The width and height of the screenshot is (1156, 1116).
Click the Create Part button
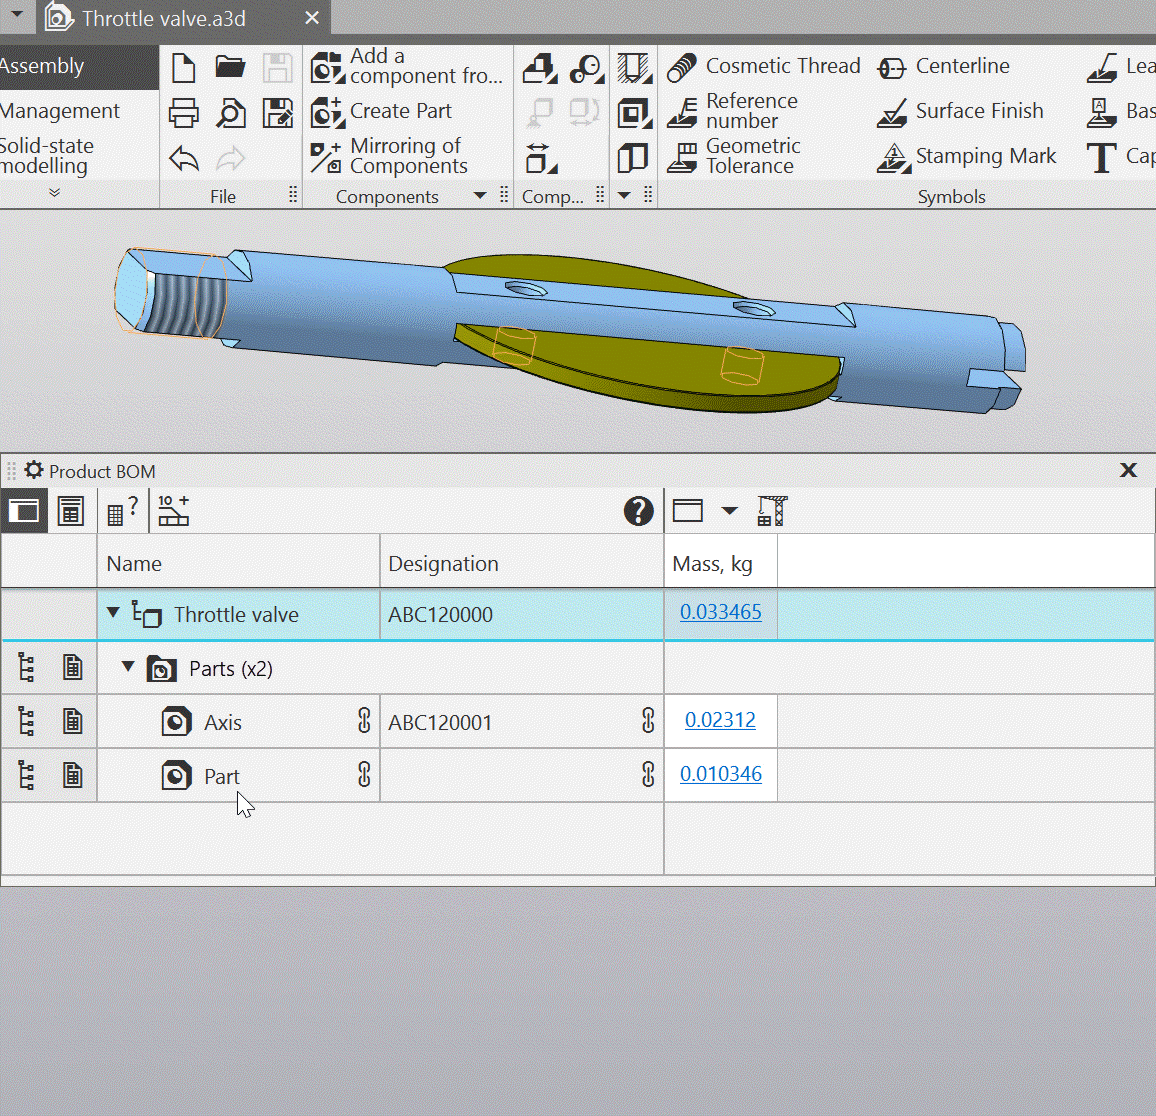click(x=382, y=112)
